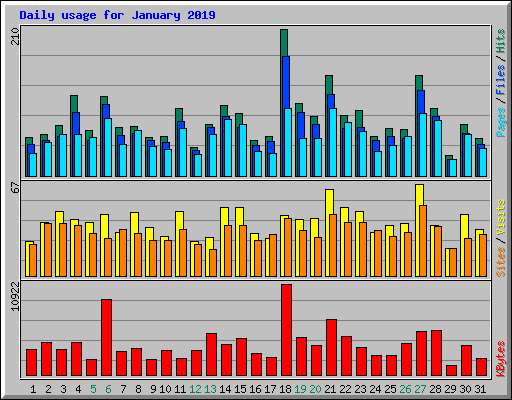This screenshot has height=400, width=512.
Task: Select day label "22" on the x-axis
Action: (x=345, y=389)
